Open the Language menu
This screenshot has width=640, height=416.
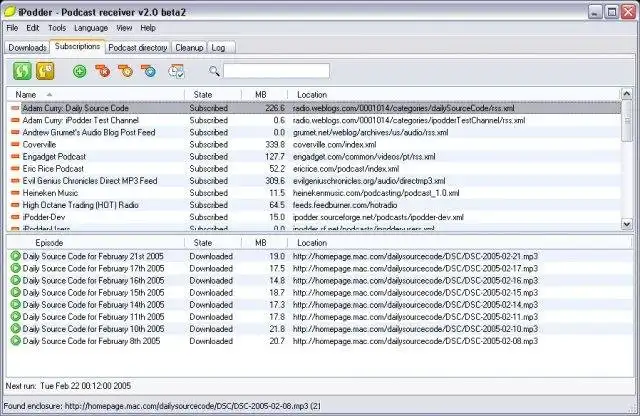[91, 28]
